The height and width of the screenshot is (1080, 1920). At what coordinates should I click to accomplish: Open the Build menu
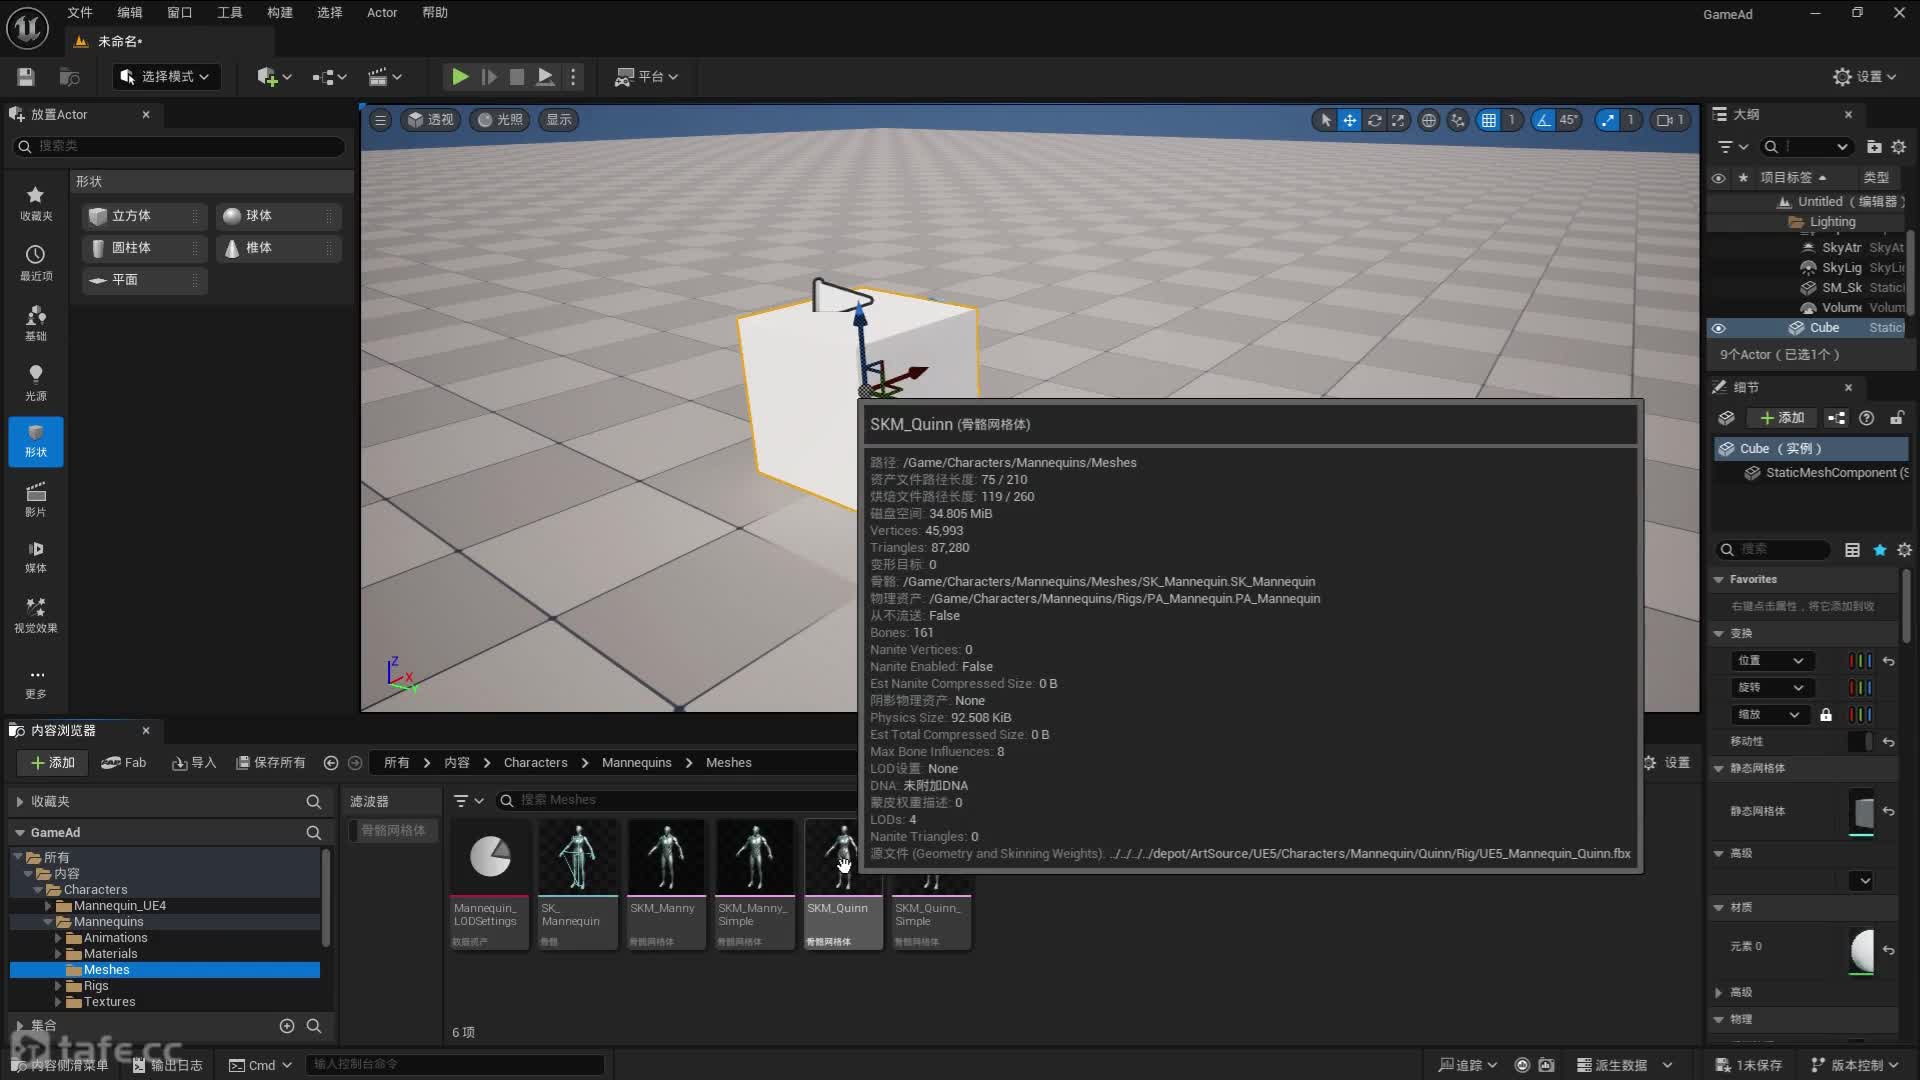click(279, 13)
